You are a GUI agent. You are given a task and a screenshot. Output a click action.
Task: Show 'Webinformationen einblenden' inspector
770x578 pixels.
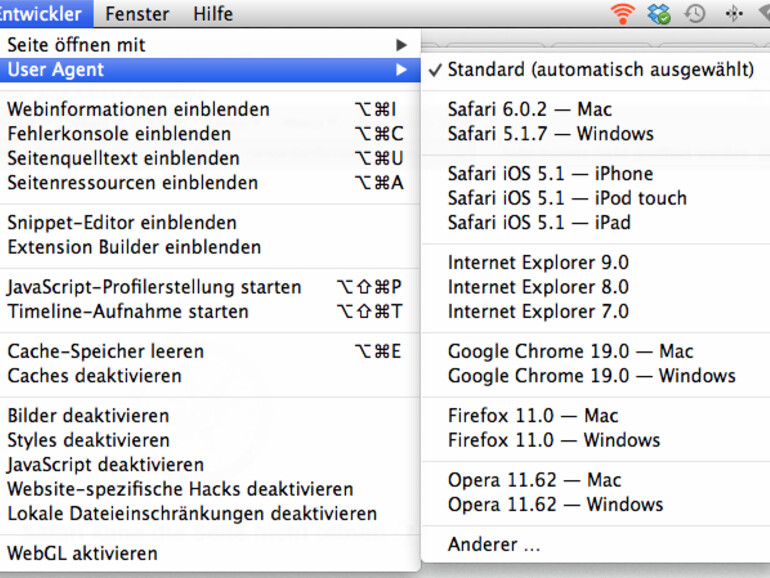pos(138,110)
